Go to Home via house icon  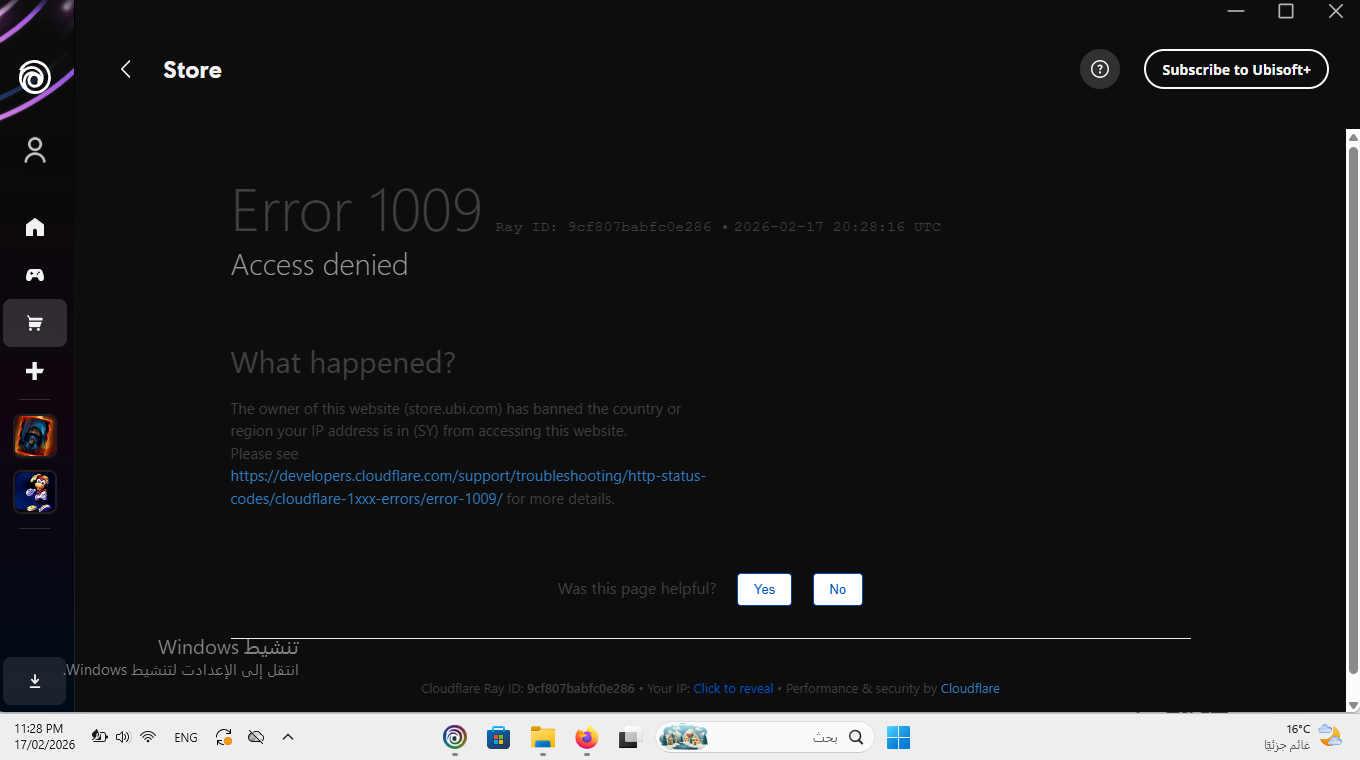pyautogui.click(x=35, y=227)
